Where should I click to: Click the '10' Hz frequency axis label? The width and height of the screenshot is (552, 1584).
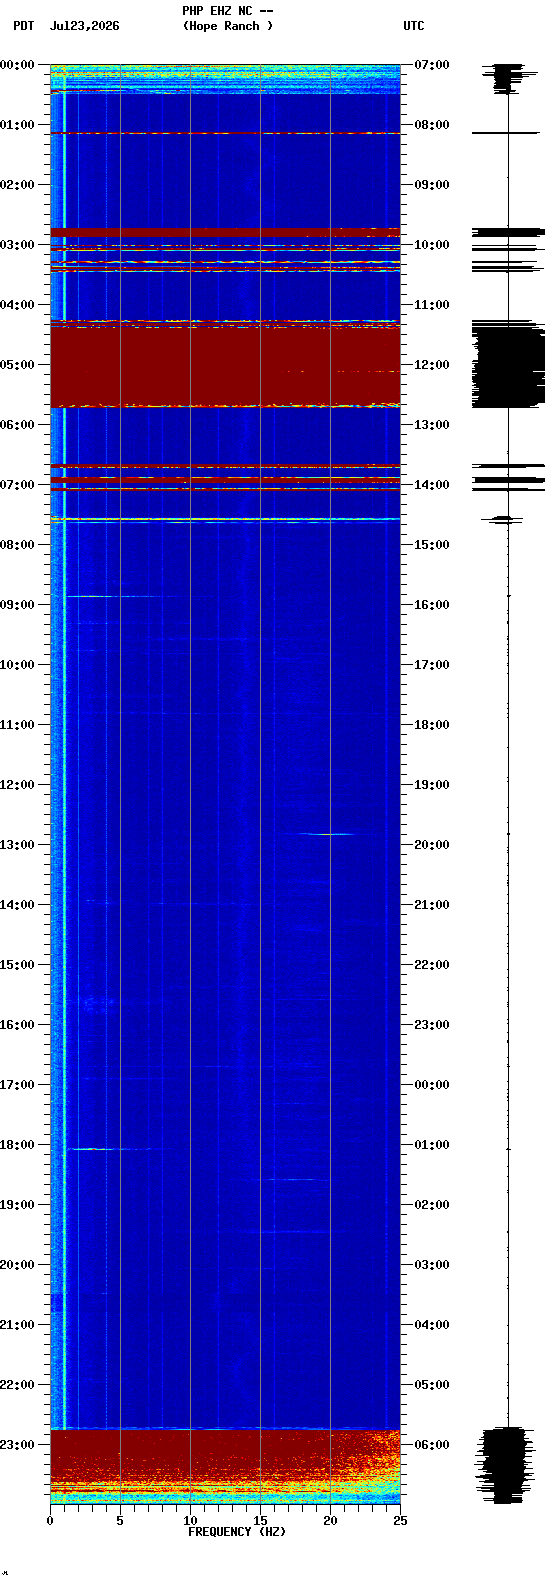pyautogui.click(x=190, y=1521)
